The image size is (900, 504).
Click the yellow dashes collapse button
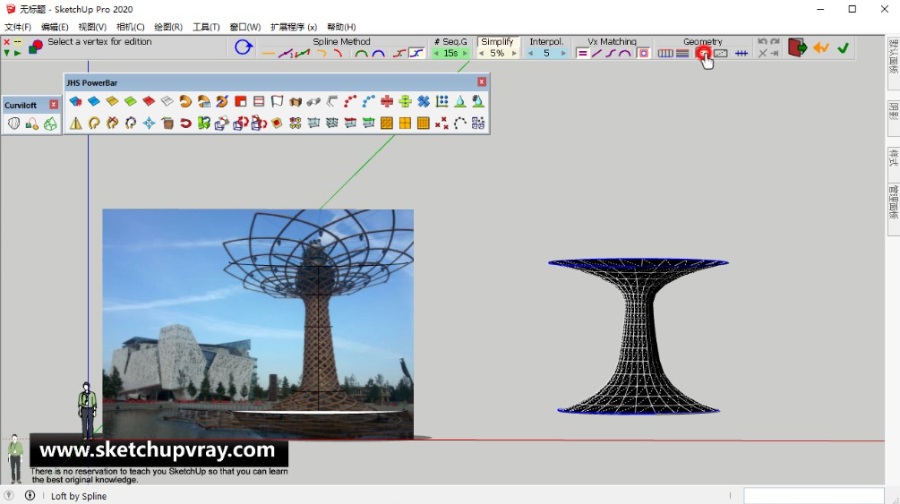[x=18, y=42]
